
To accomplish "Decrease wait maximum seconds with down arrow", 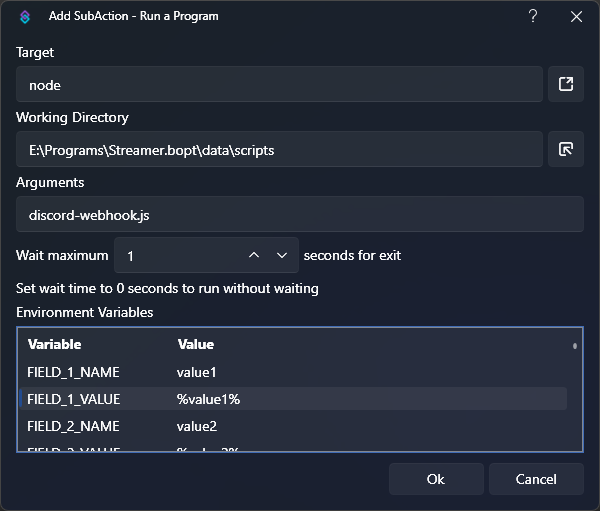I will coord(282,256).
